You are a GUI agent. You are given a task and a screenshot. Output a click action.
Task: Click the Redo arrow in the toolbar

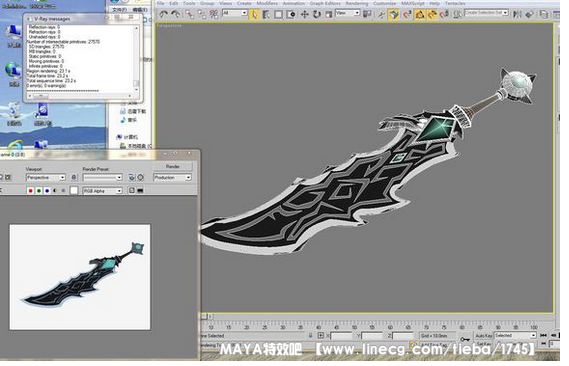(176, 14)
